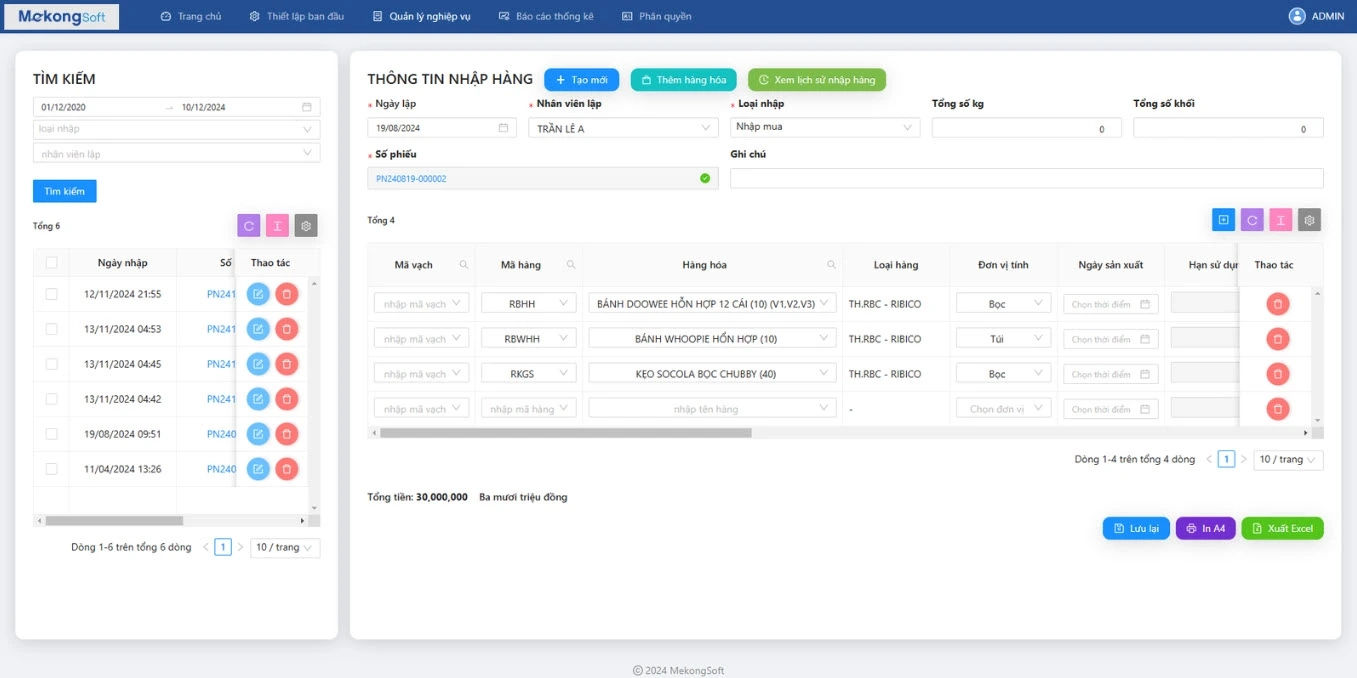Viewport: 1357px width, 678px height.
Task: Click the pink column-width icon in search panel
Action: [x=277, y=226]
